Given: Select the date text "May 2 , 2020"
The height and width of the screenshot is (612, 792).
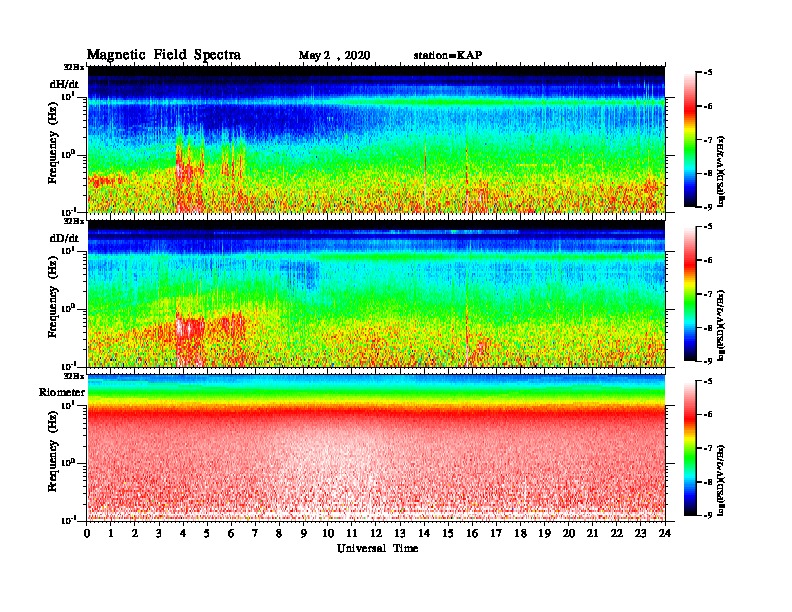Looking at the screenshot, I should point(334,56).
